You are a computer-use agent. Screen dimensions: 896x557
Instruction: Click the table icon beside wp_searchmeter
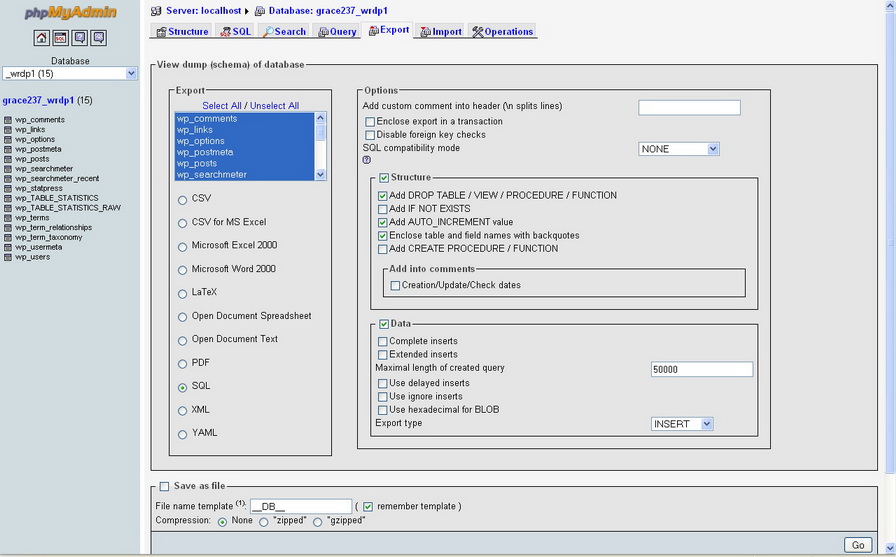coord(8,169)
